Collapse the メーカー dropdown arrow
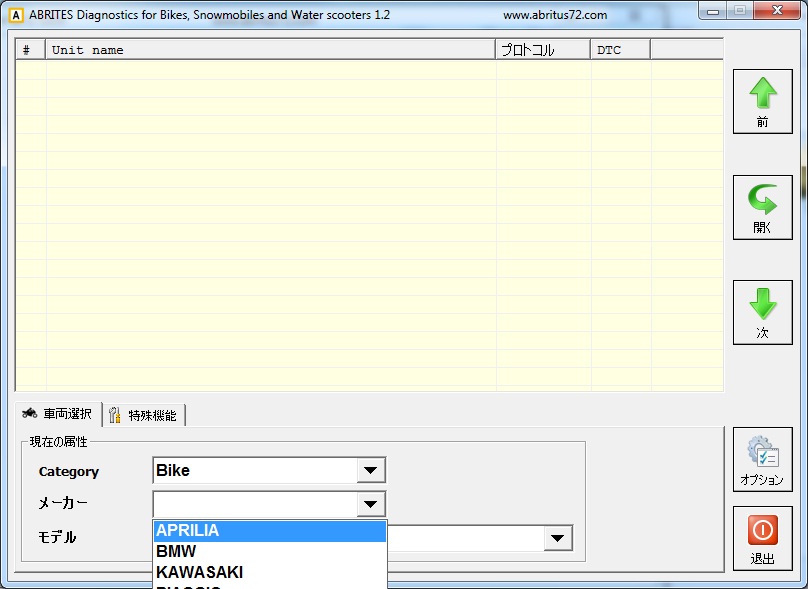 (371, 504)
